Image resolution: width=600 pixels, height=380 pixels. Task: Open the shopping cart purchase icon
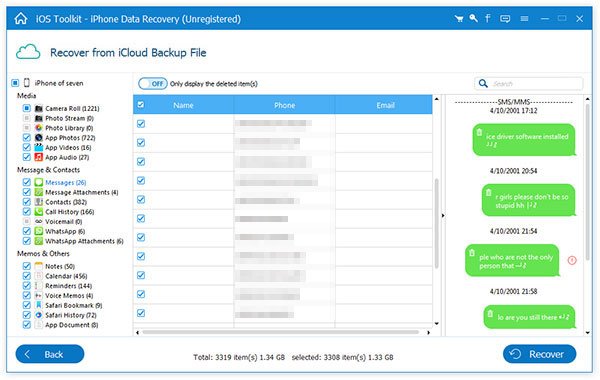[459, 19]
